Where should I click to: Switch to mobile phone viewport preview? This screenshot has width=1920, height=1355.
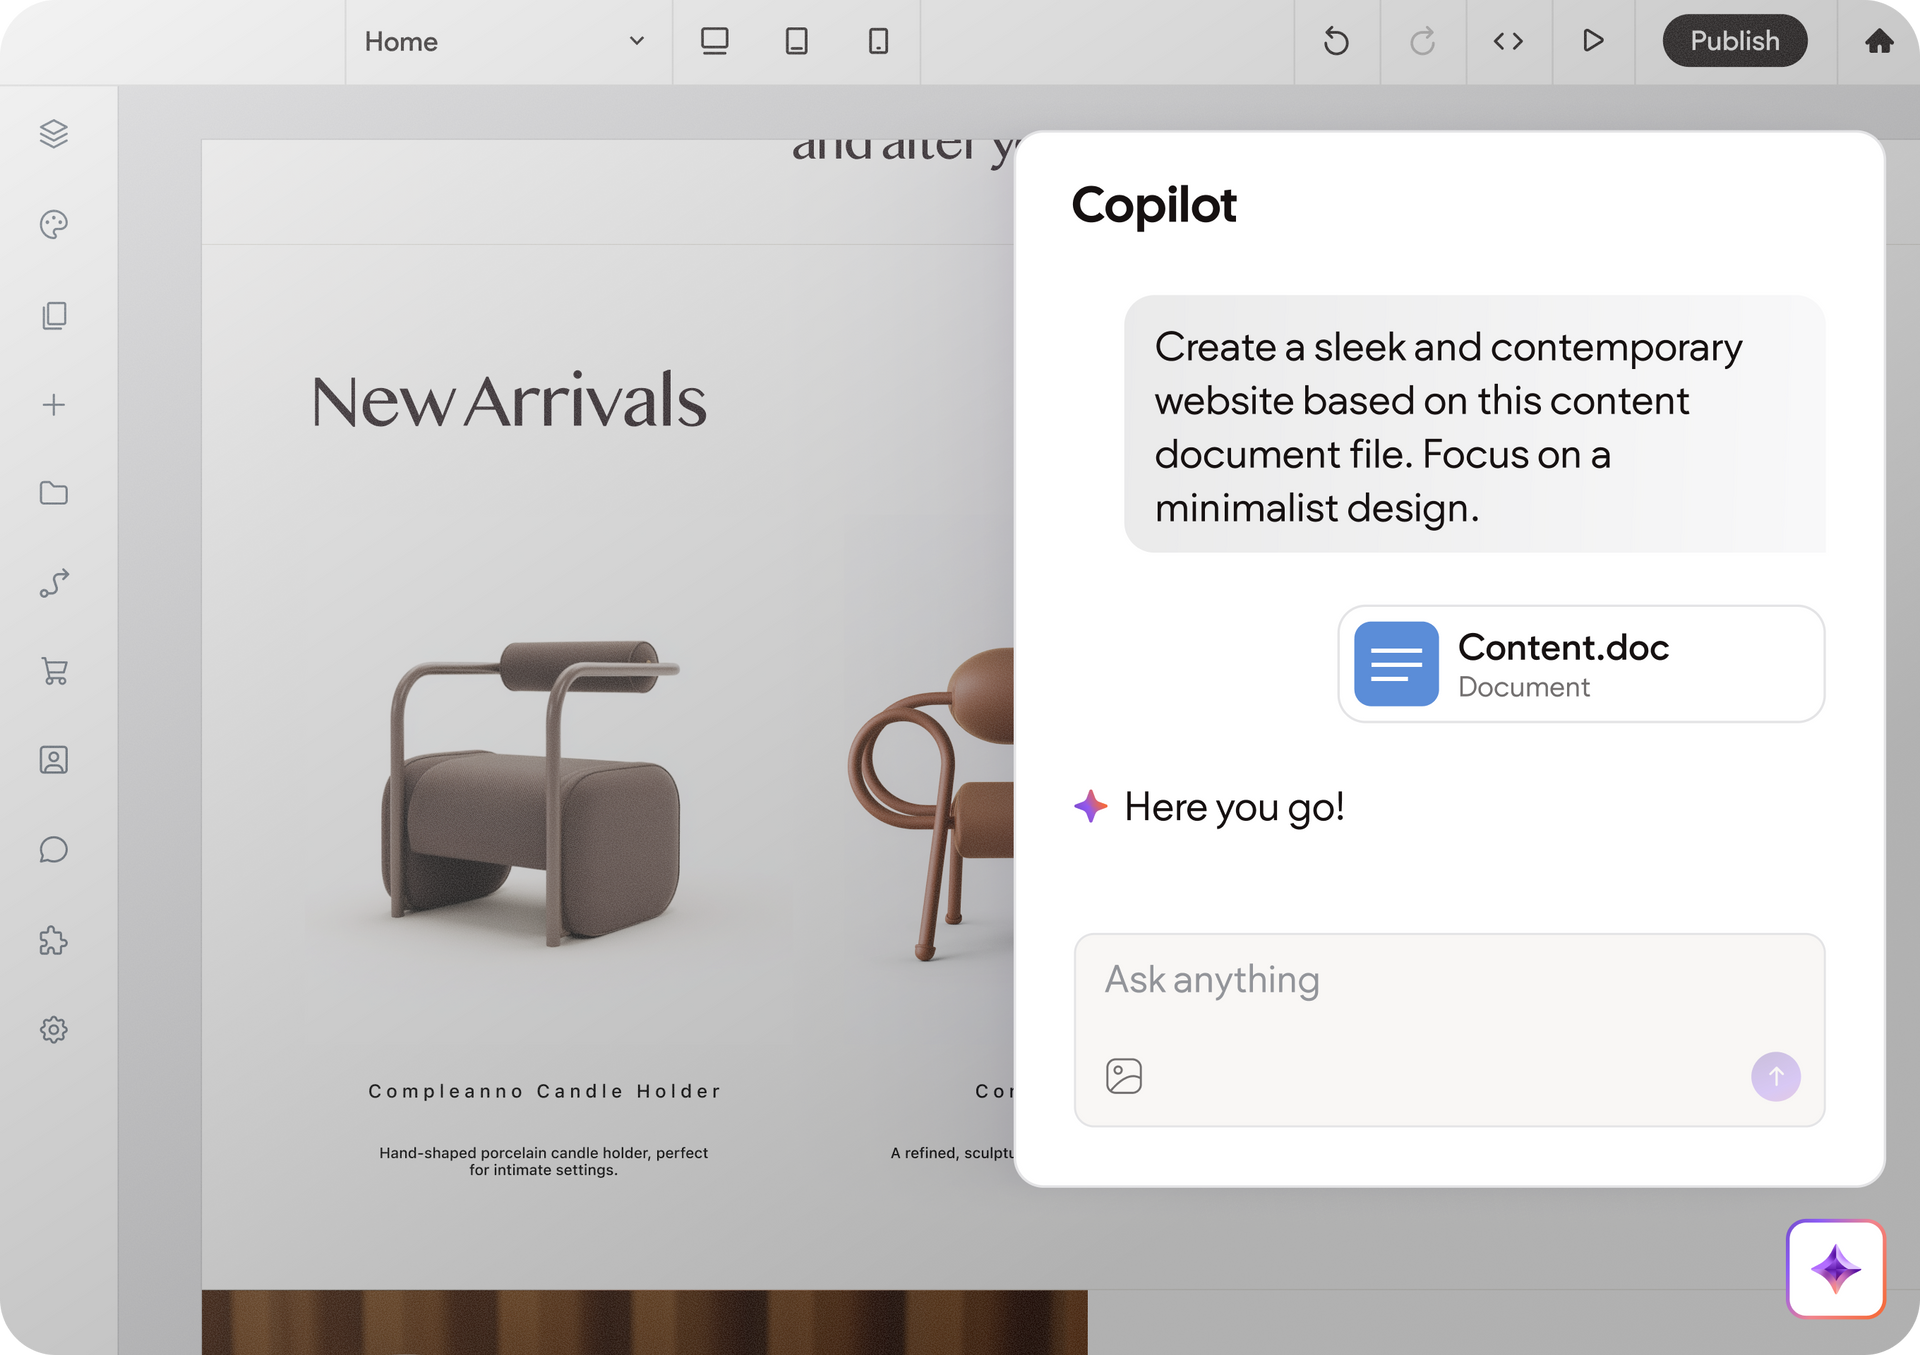pyautogui.click(x=878, y=41)
